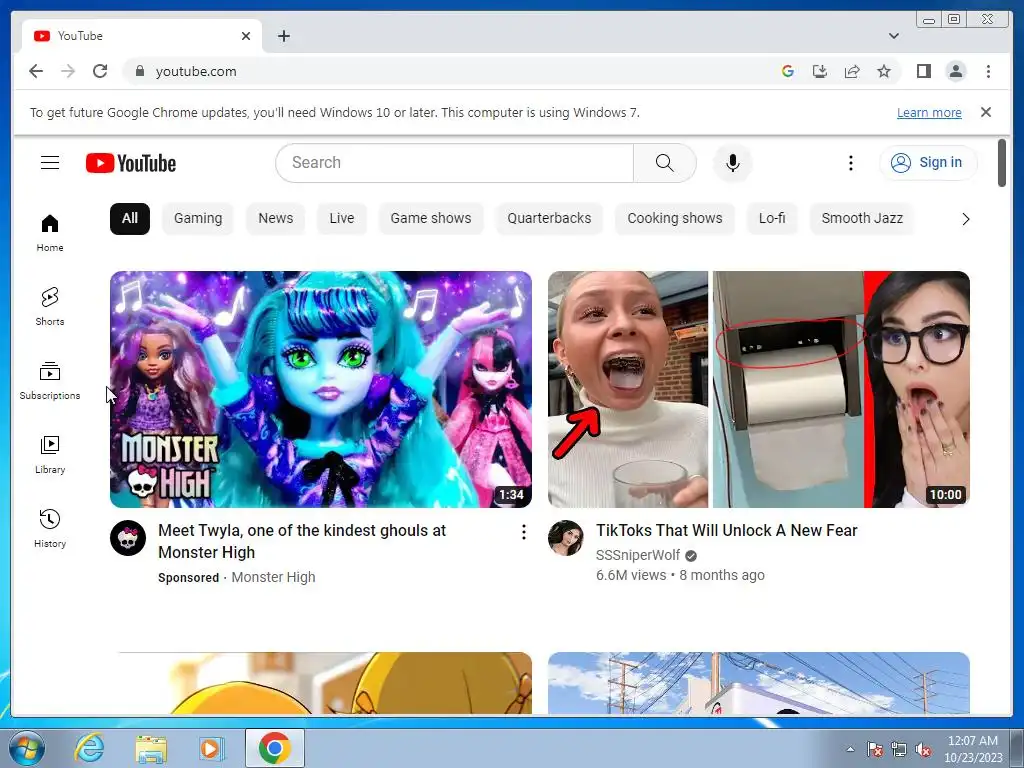Open 'TikToks That Will Unlock A New Fear' title

tap(726, 530)
